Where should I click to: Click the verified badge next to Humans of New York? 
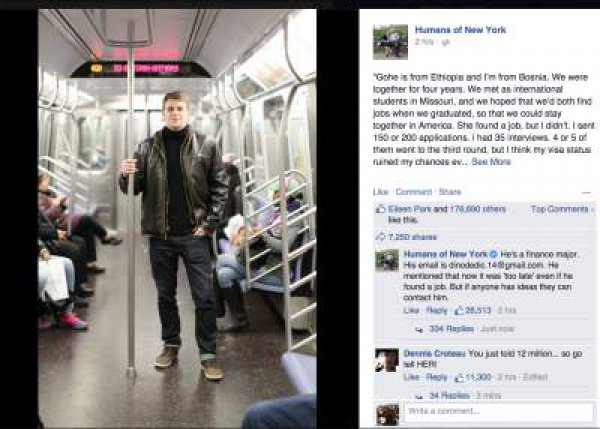494,254
